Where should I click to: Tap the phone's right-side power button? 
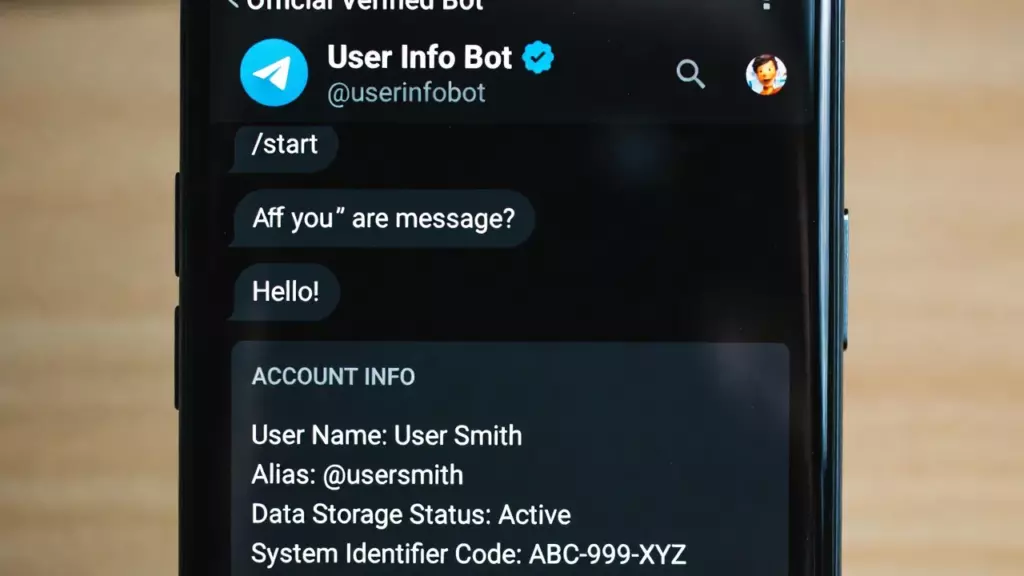pos(845,280)
